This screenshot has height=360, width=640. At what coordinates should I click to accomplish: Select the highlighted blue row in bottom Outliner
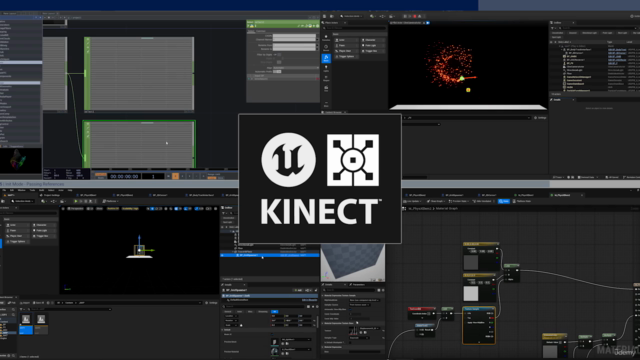pyautogui.click(x=269, y=255)
